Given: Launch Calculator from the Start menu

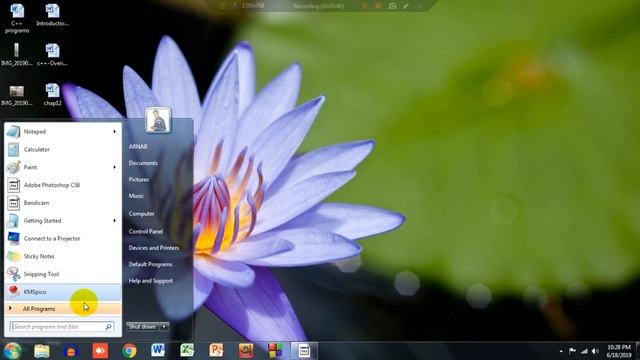Looking at the screenshot, I should tap(62, 149).
